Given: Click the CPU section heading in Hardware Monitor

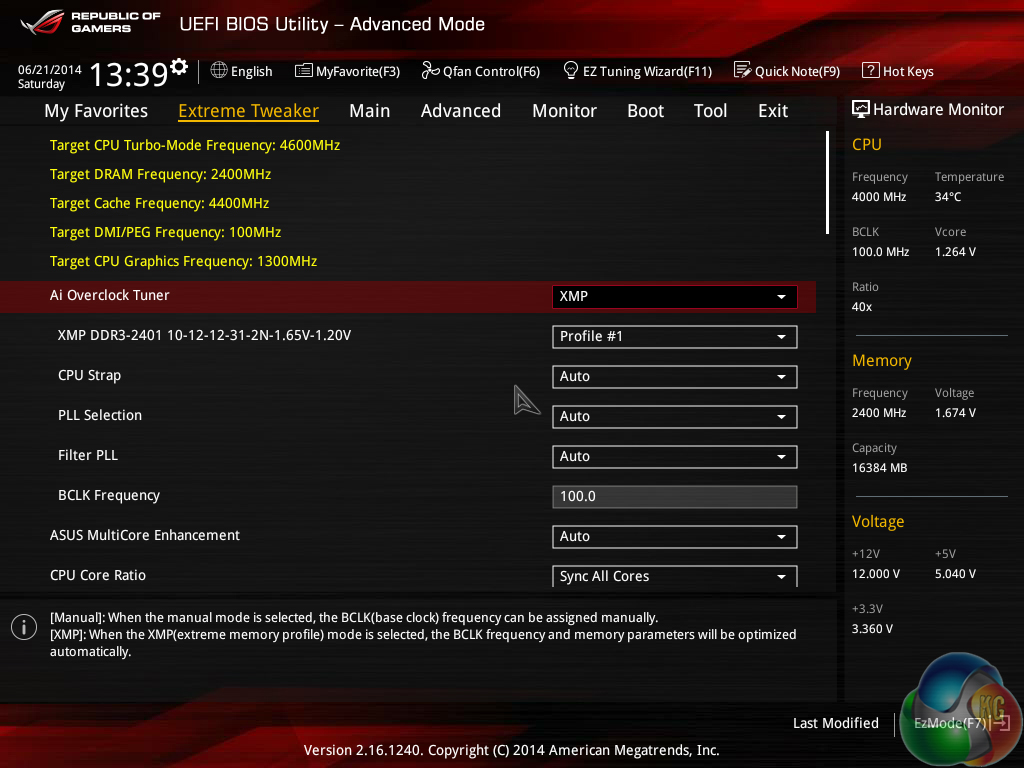Looking at the screenshot, I should 867,144.
